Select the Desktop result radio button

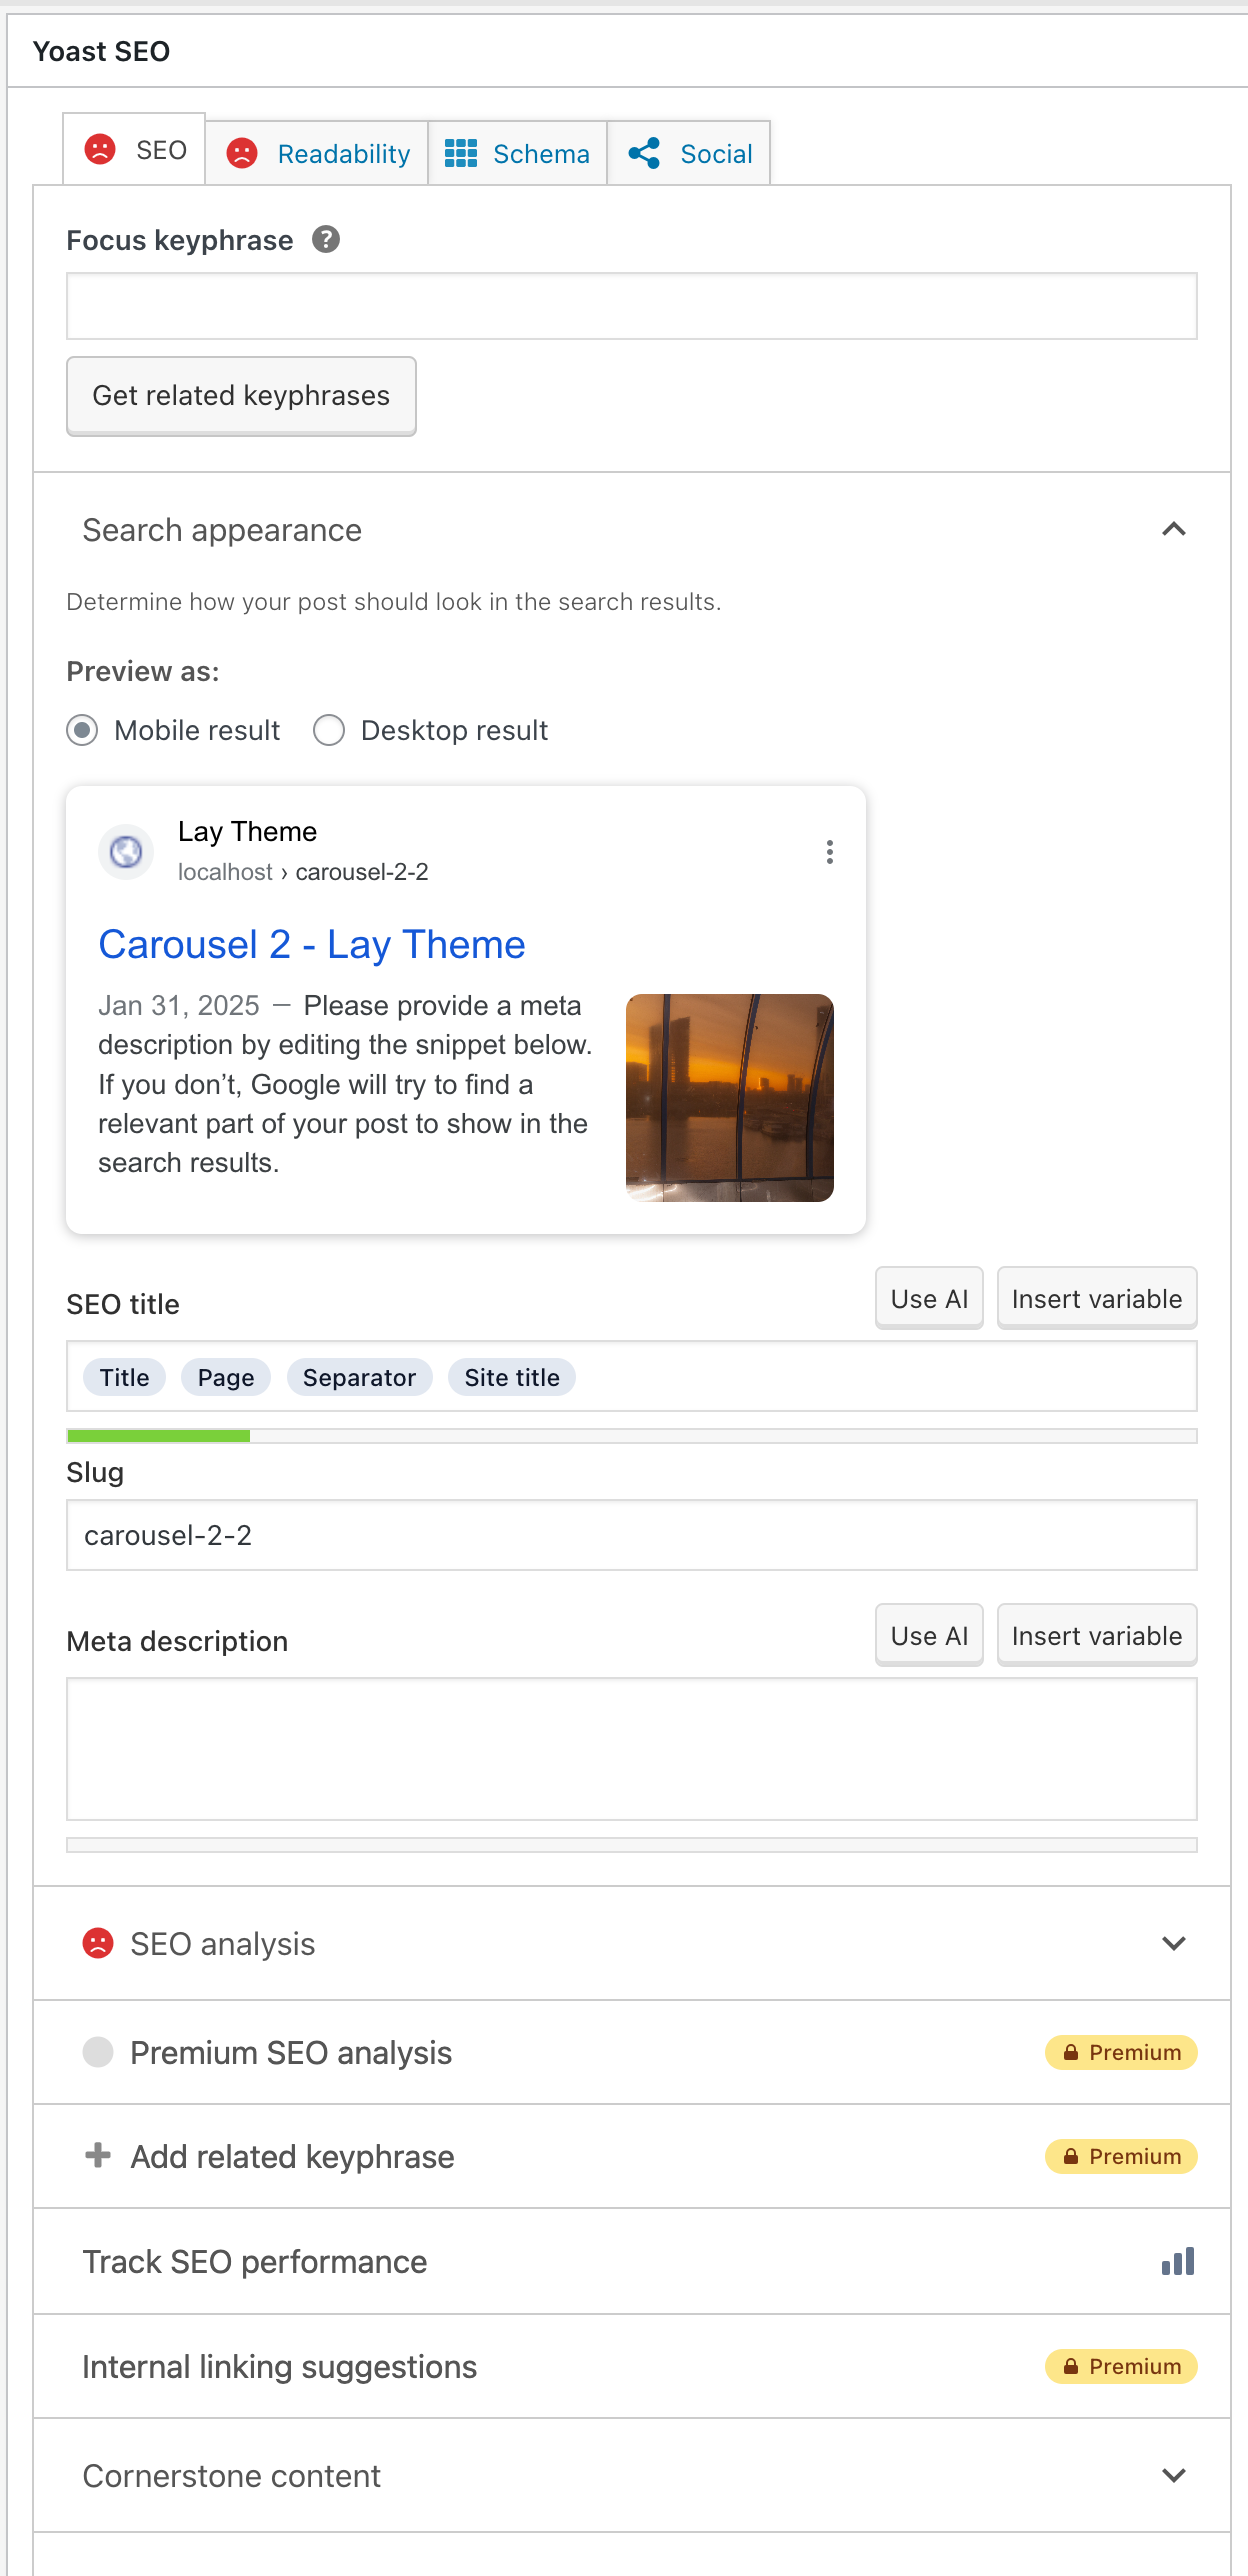pos(329,731)
